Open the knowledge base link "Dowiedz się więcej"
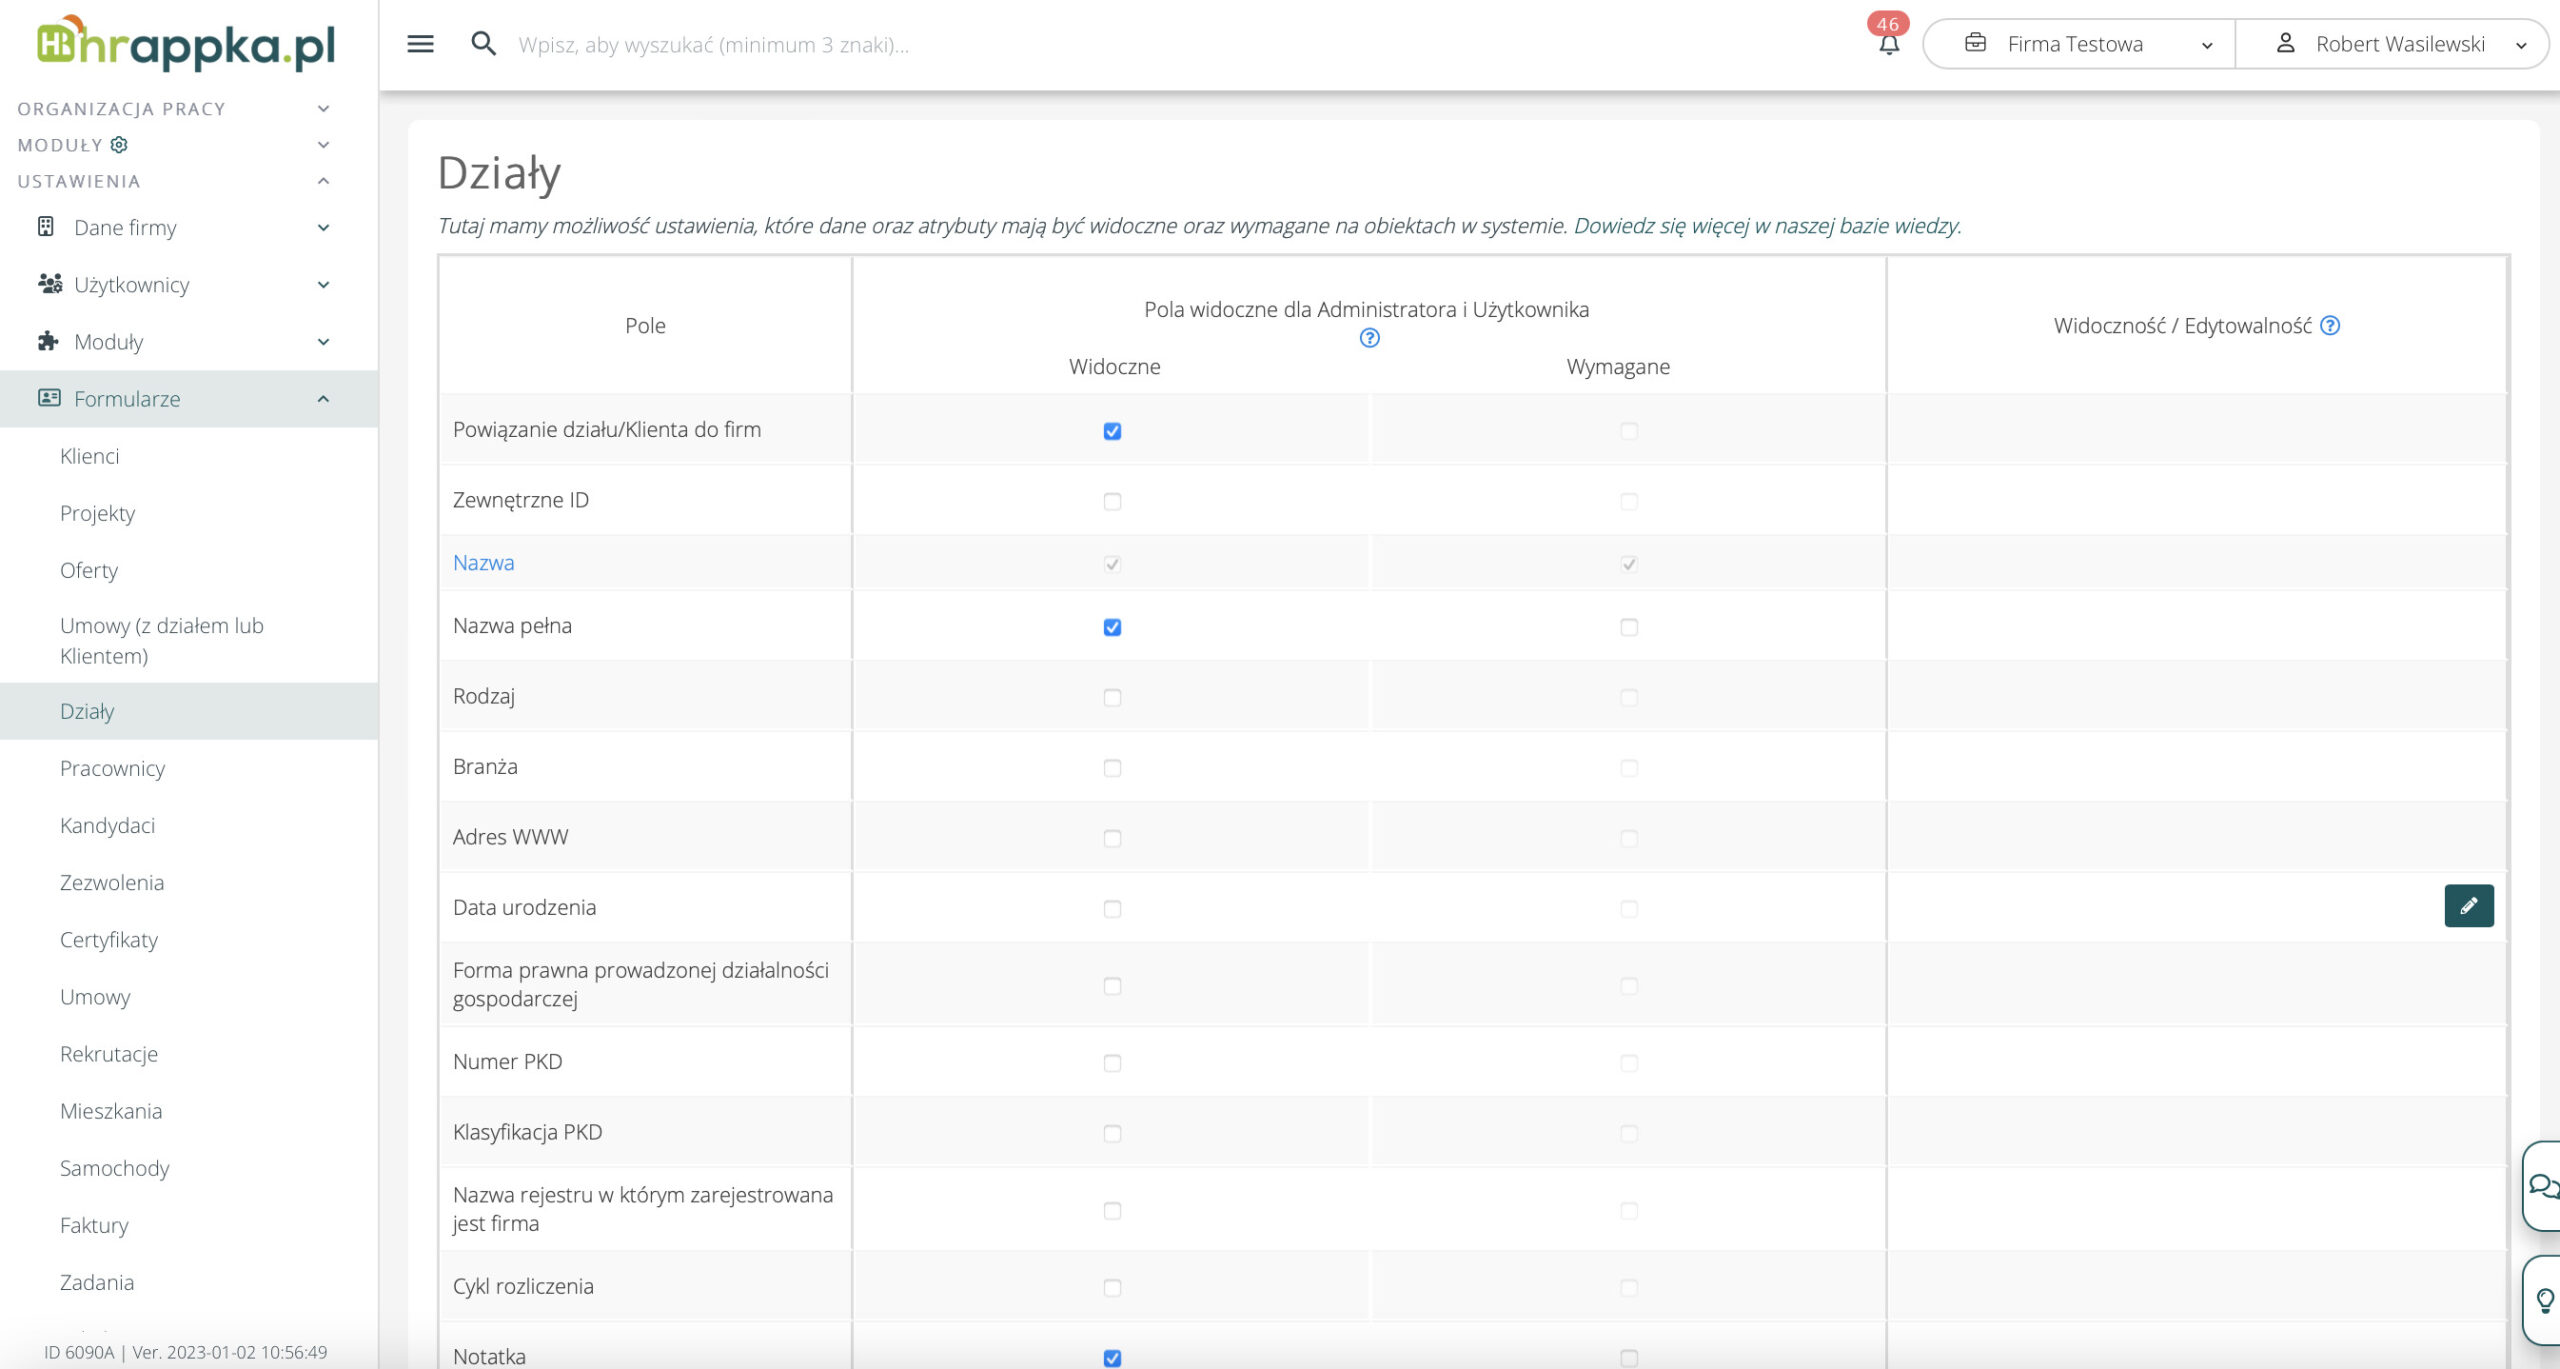Image resolution: width=2560 pixels, height=1369 pixels. (x=1767, y=226)
